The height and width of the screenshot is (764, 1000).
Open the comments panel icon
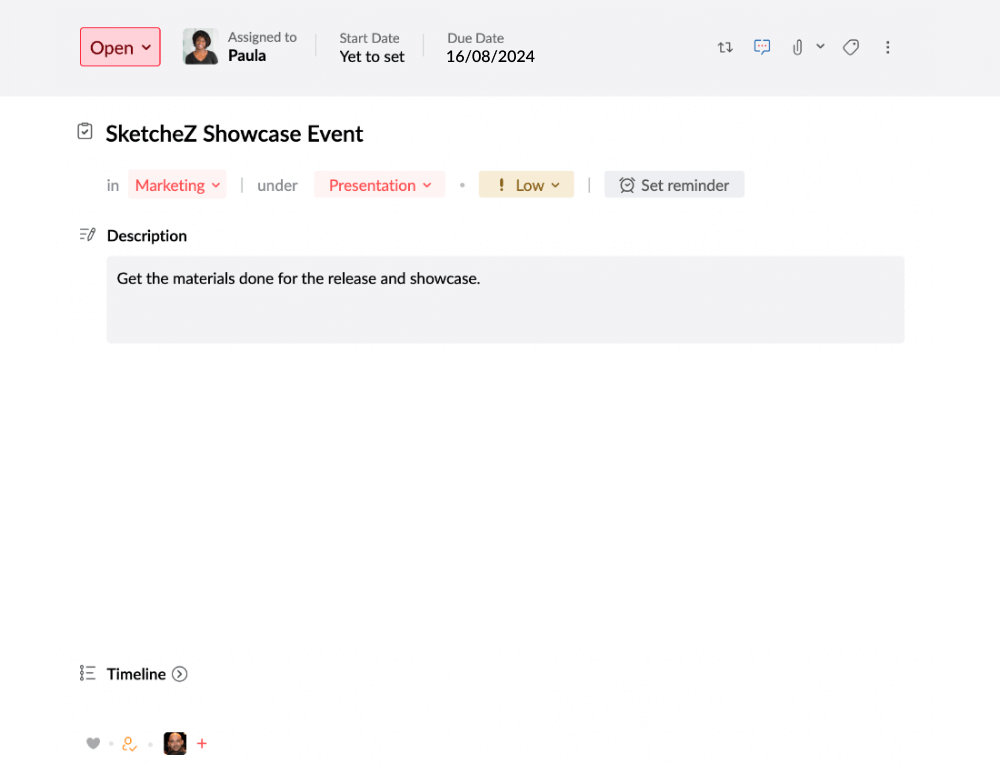pyautogui.click(x=762, y=46)
